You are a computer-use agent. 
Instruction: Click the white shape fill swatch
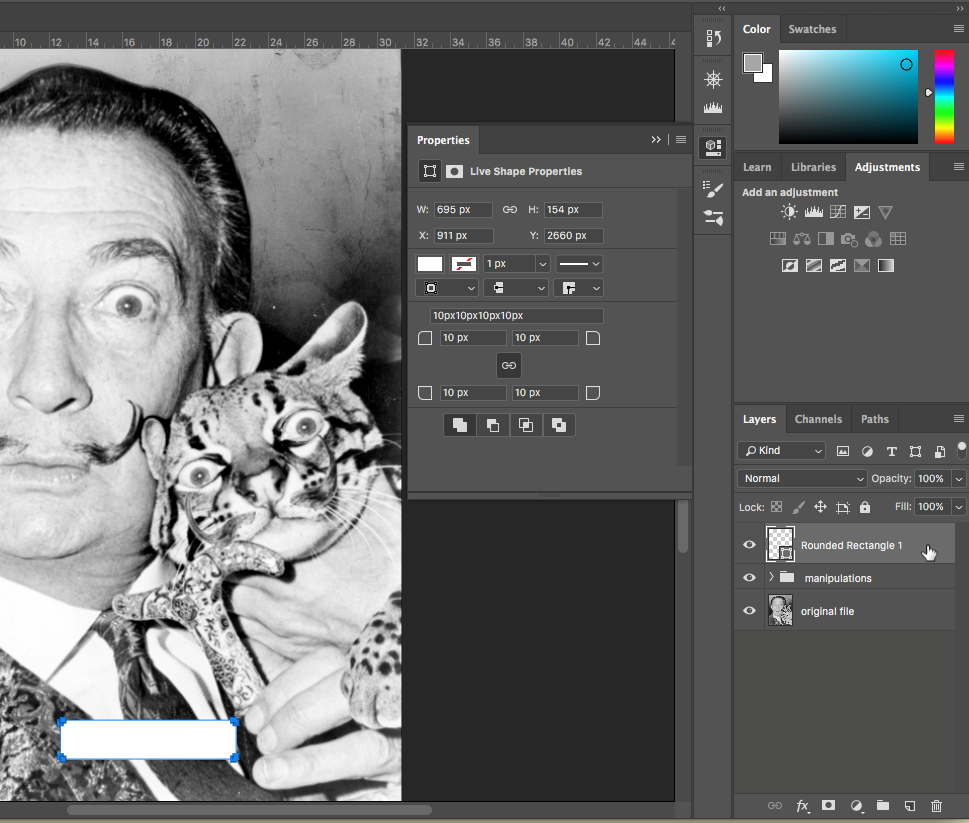tap(430, 264)
